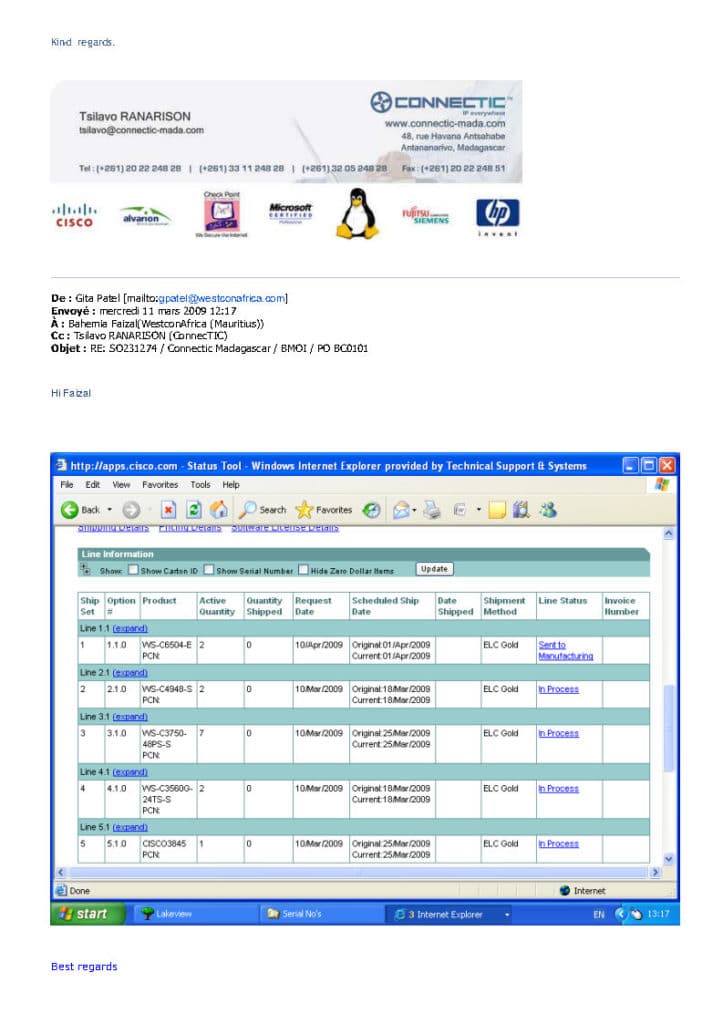The width and height of the screenshot is (723, 1024).
Task: Click the horizontal scroll right arrow
Action: pos(655,872)
